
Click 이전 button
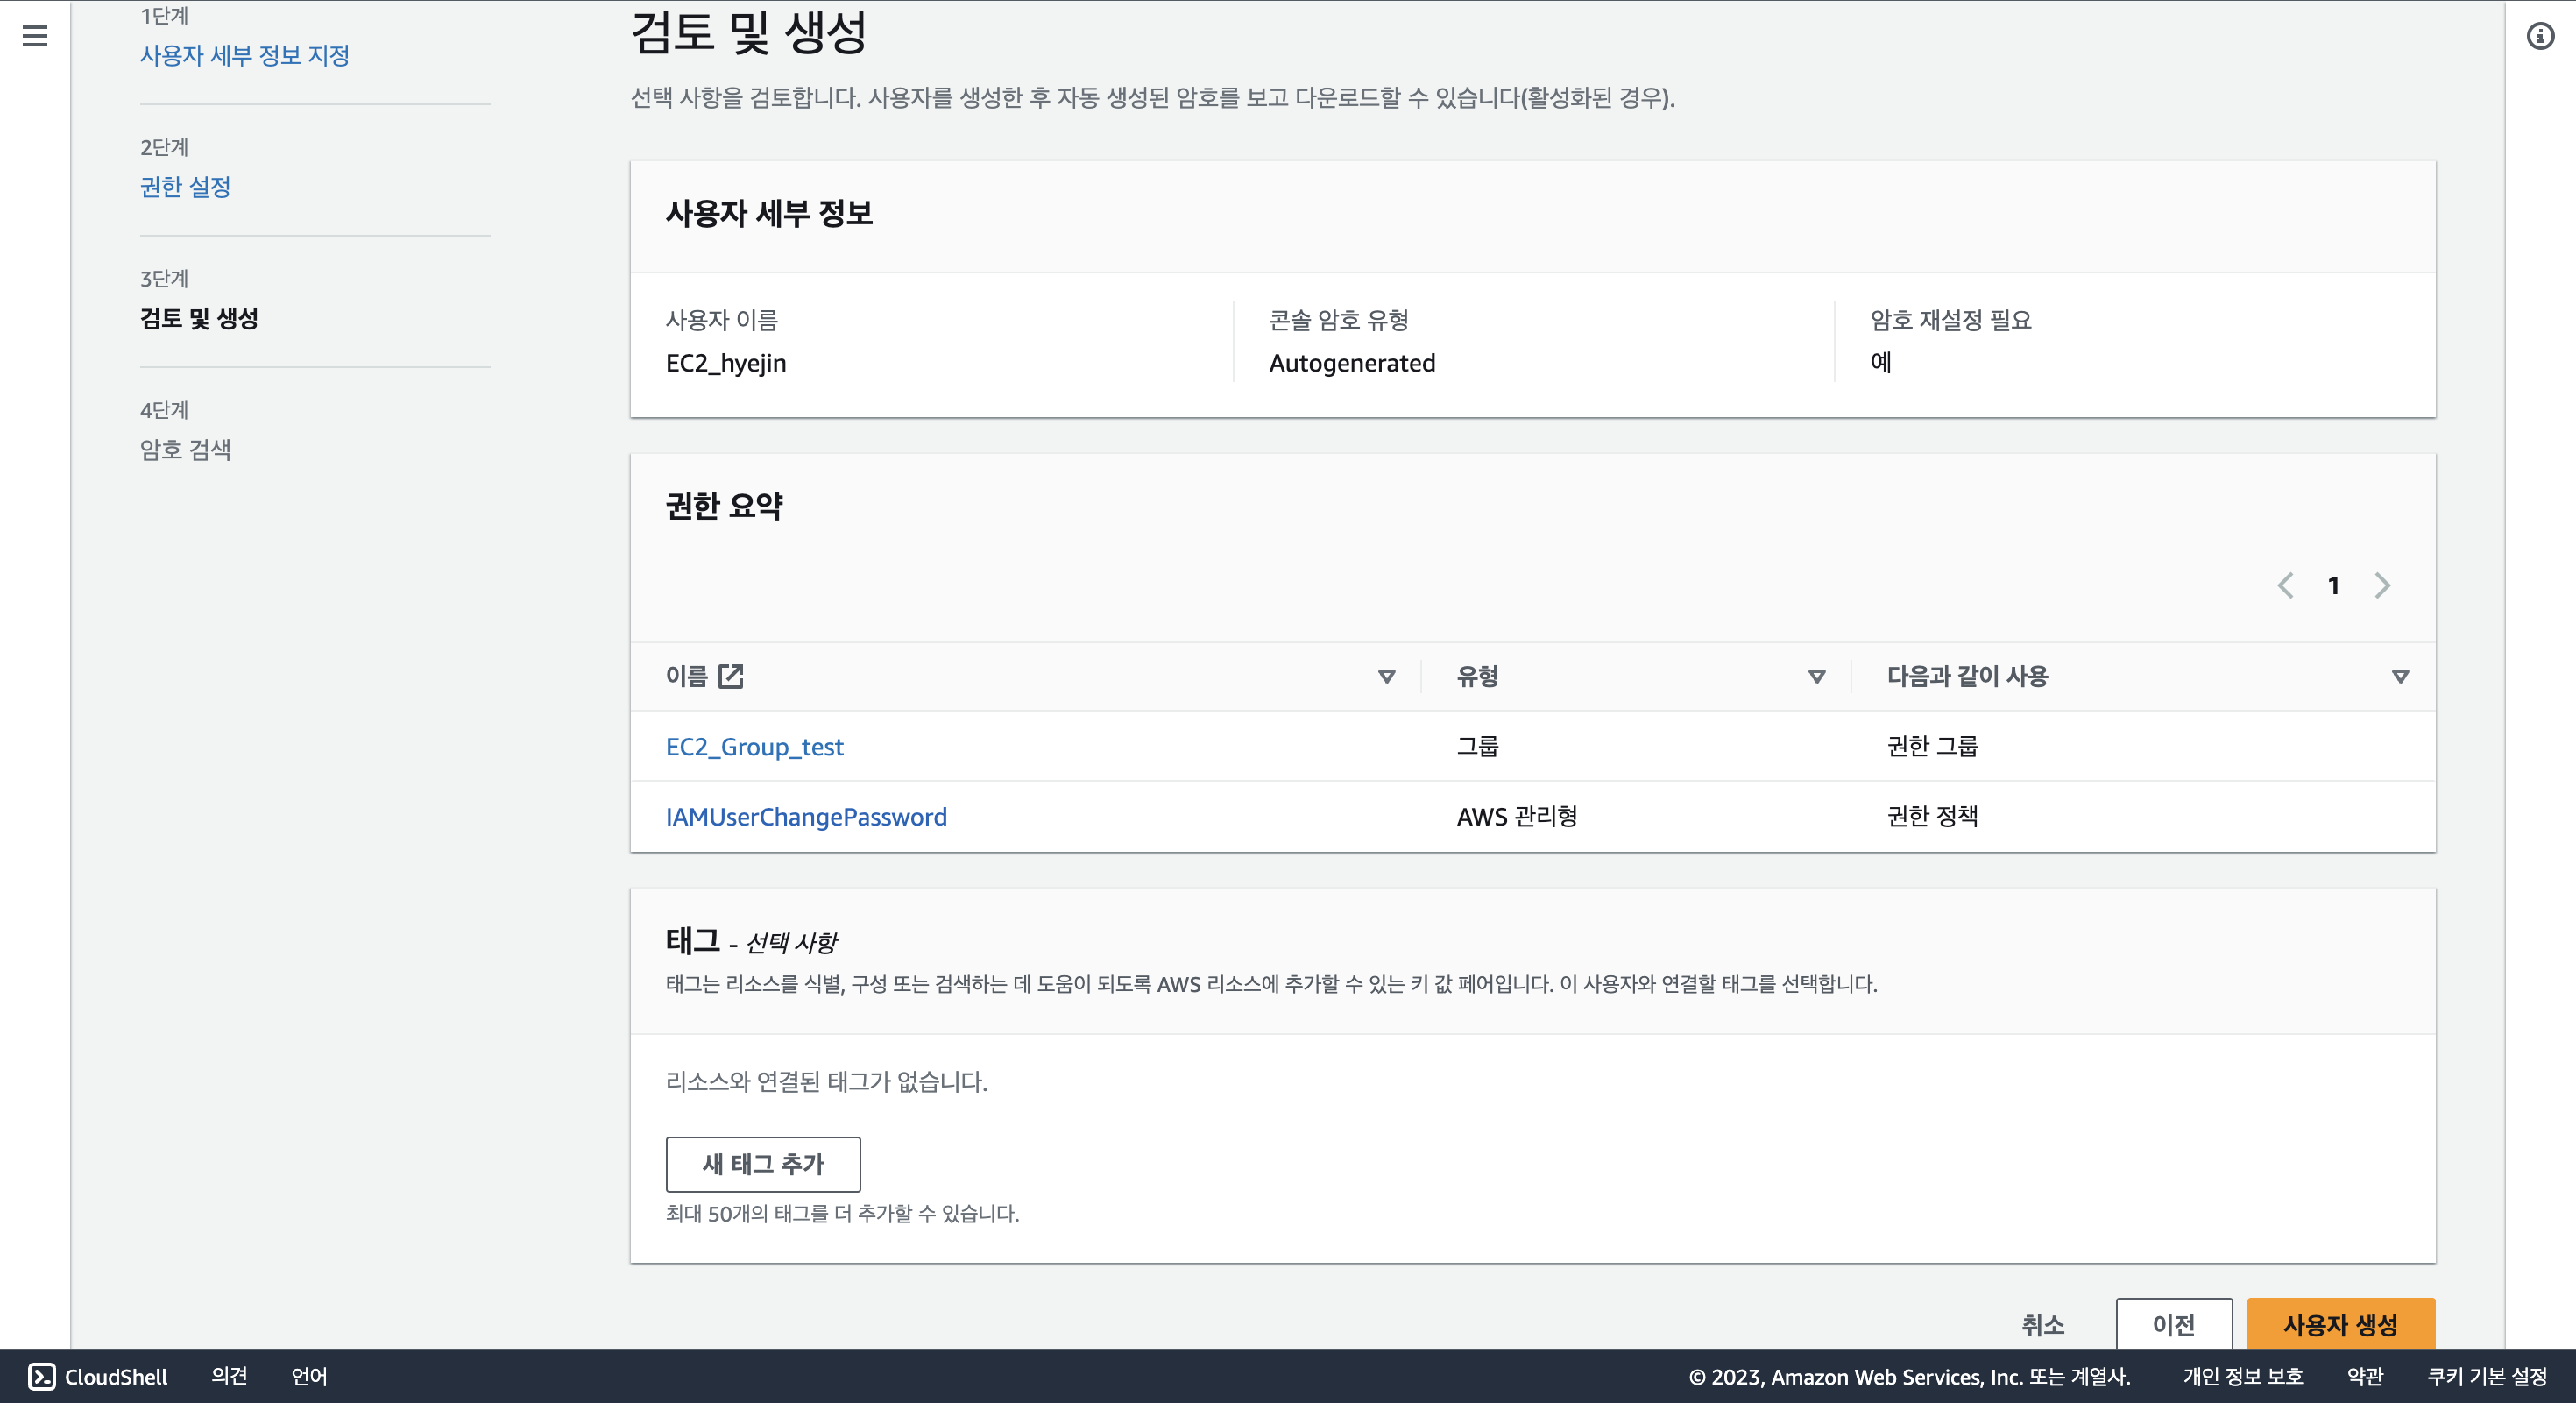pos(2173,1325)
